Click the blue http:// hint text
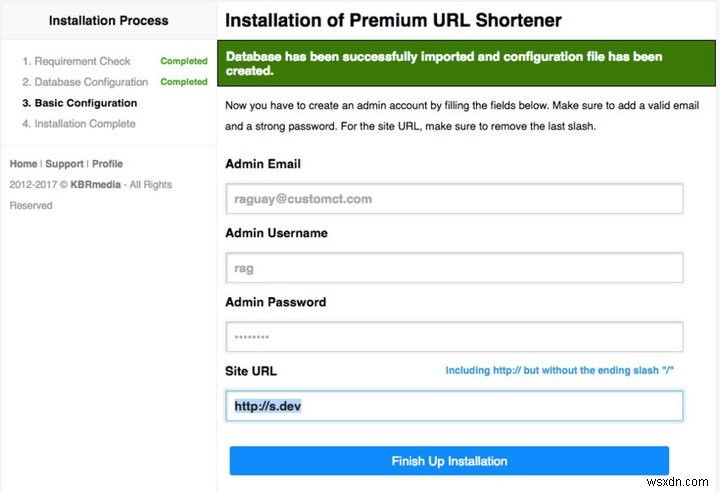Viewport: 720px width, 492px height. (x=560, y=371)
